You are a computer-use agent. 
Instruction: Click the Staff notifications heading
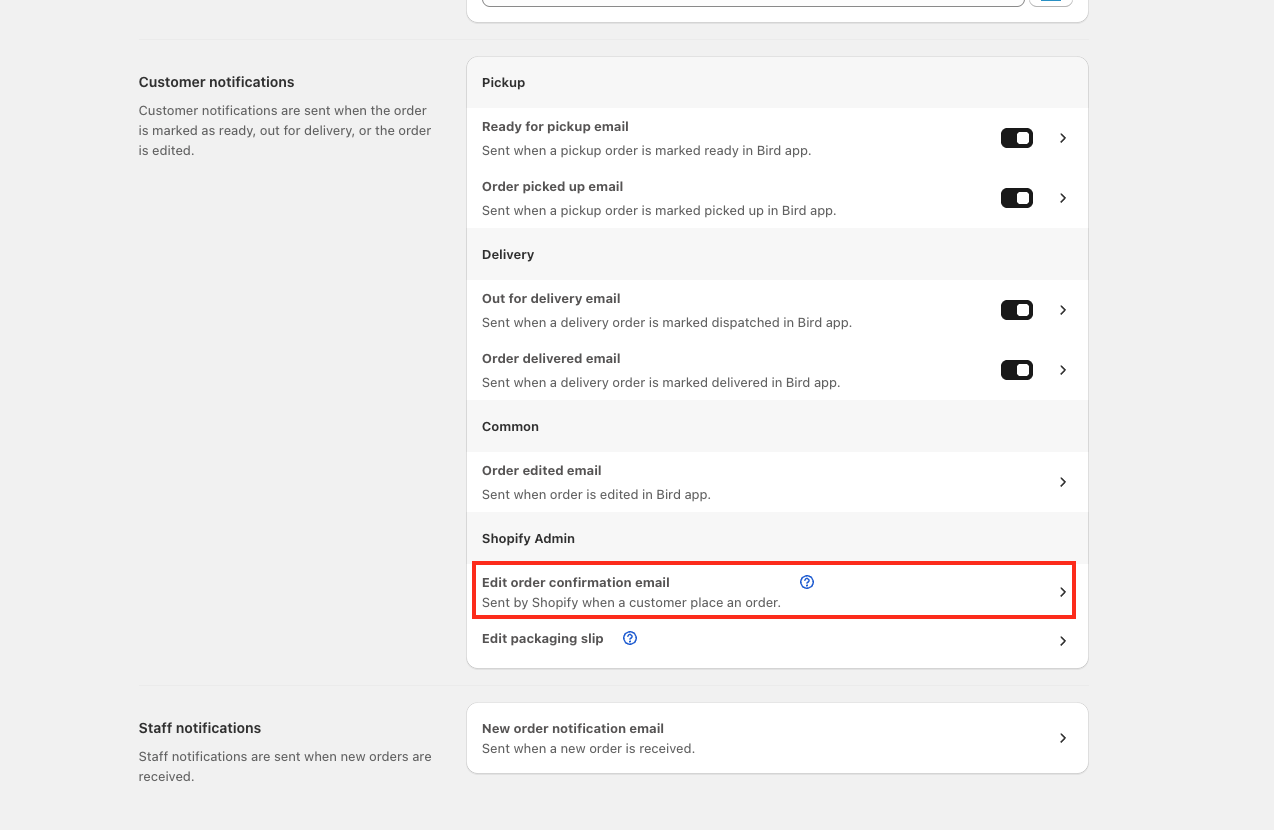tap(202, 728)
